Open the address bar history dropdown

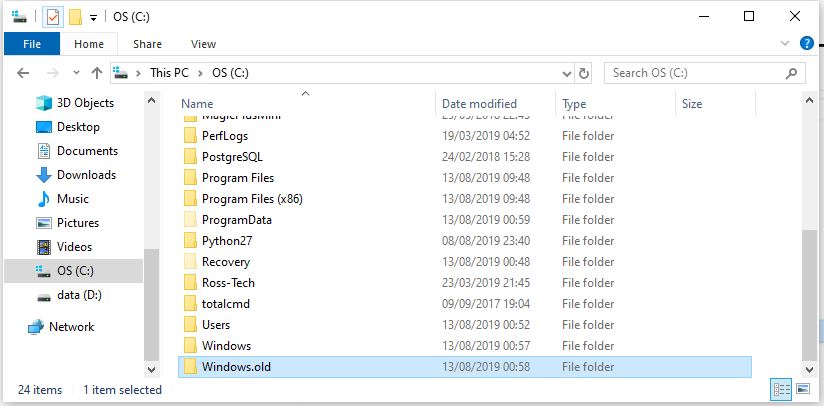pyautogui.click(x=566, y=74)
